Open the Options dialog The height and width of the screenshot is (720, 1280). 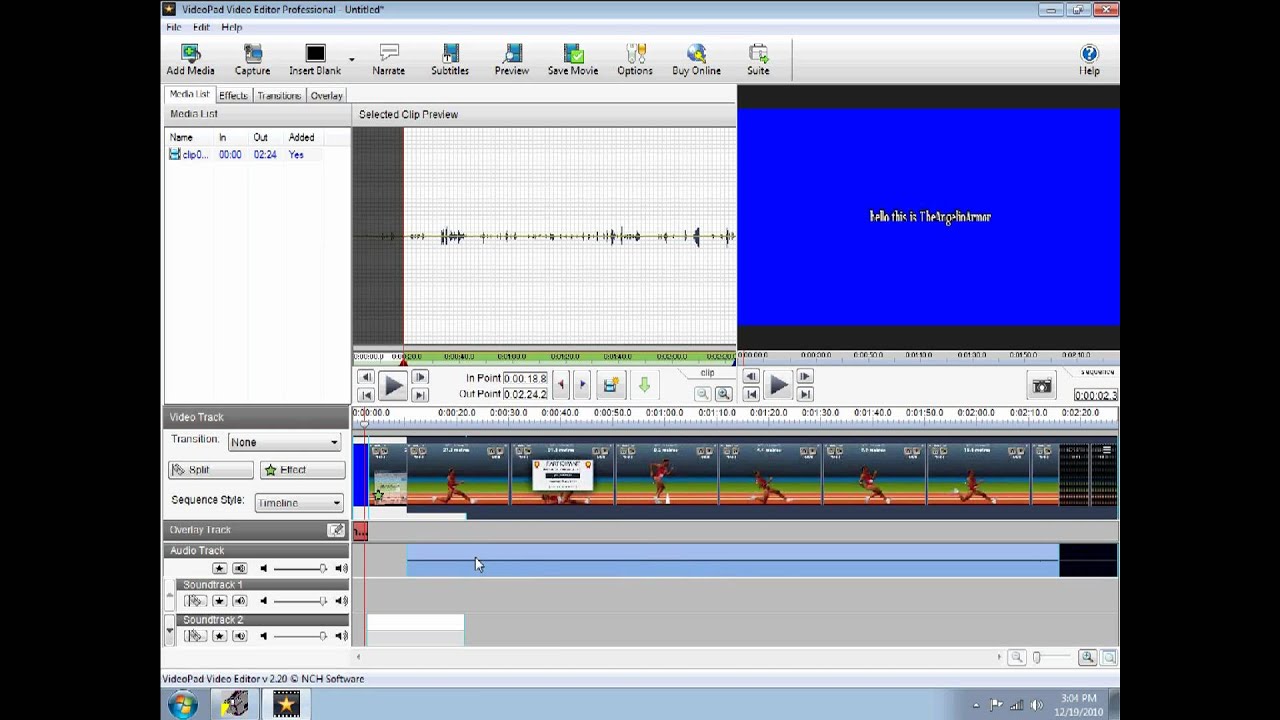click(x=635, y=60)
